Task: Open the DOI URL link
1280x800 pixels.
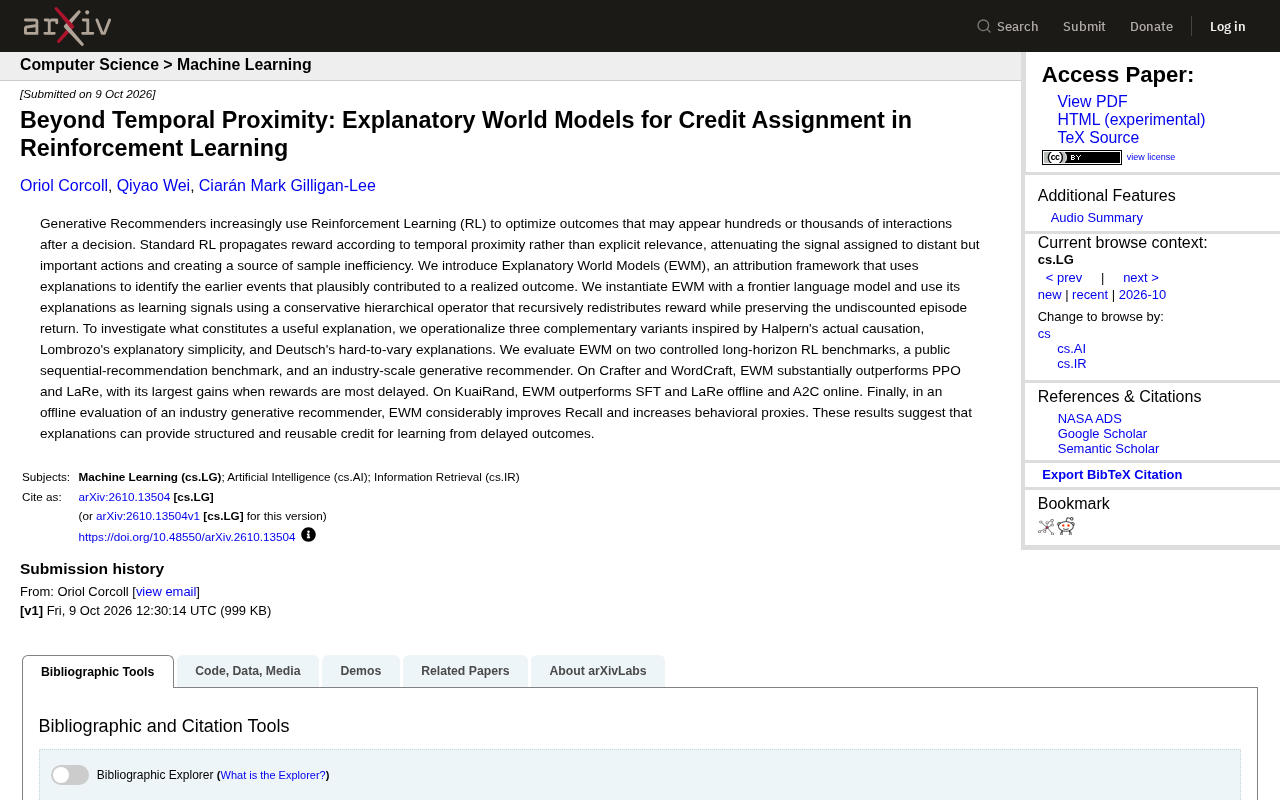Action: pyautogui.click(x=187, y=537)
